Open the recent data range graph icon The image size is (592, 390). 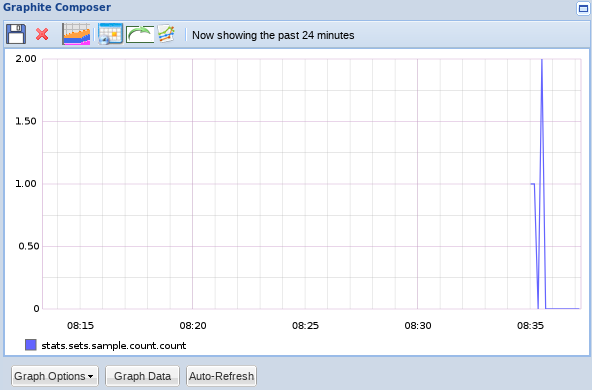(x=76, y=34)
